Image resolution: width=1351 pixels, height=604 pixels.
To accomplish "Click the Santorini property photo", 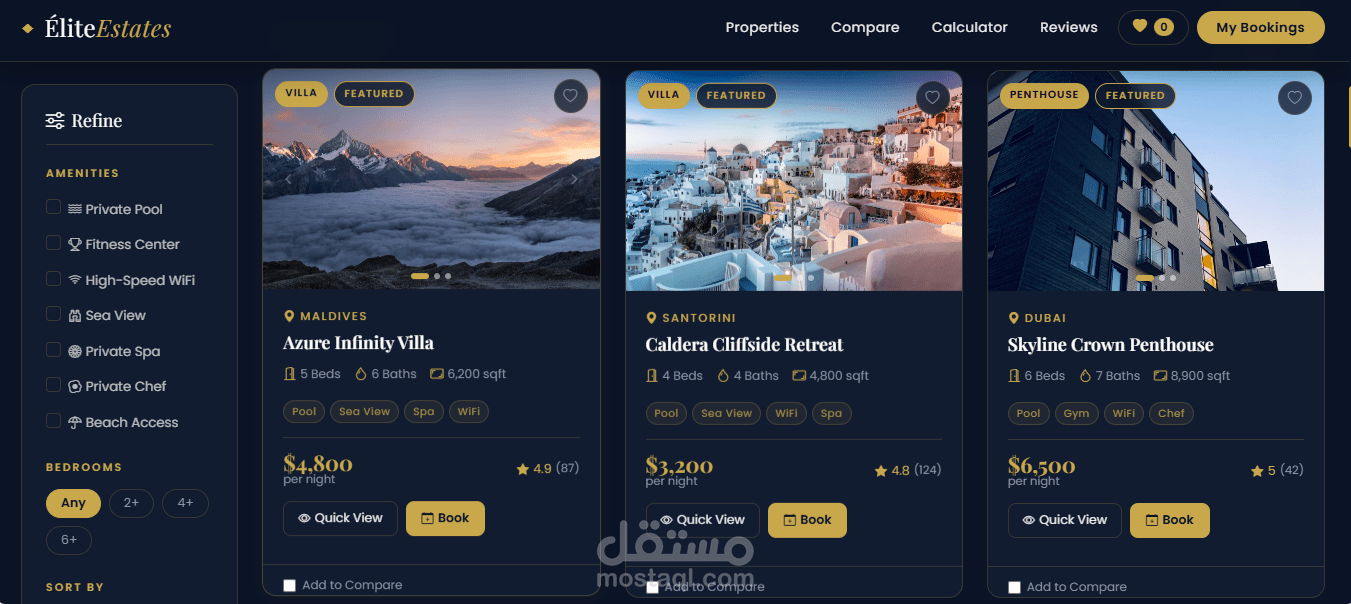I will click(794, 181).
